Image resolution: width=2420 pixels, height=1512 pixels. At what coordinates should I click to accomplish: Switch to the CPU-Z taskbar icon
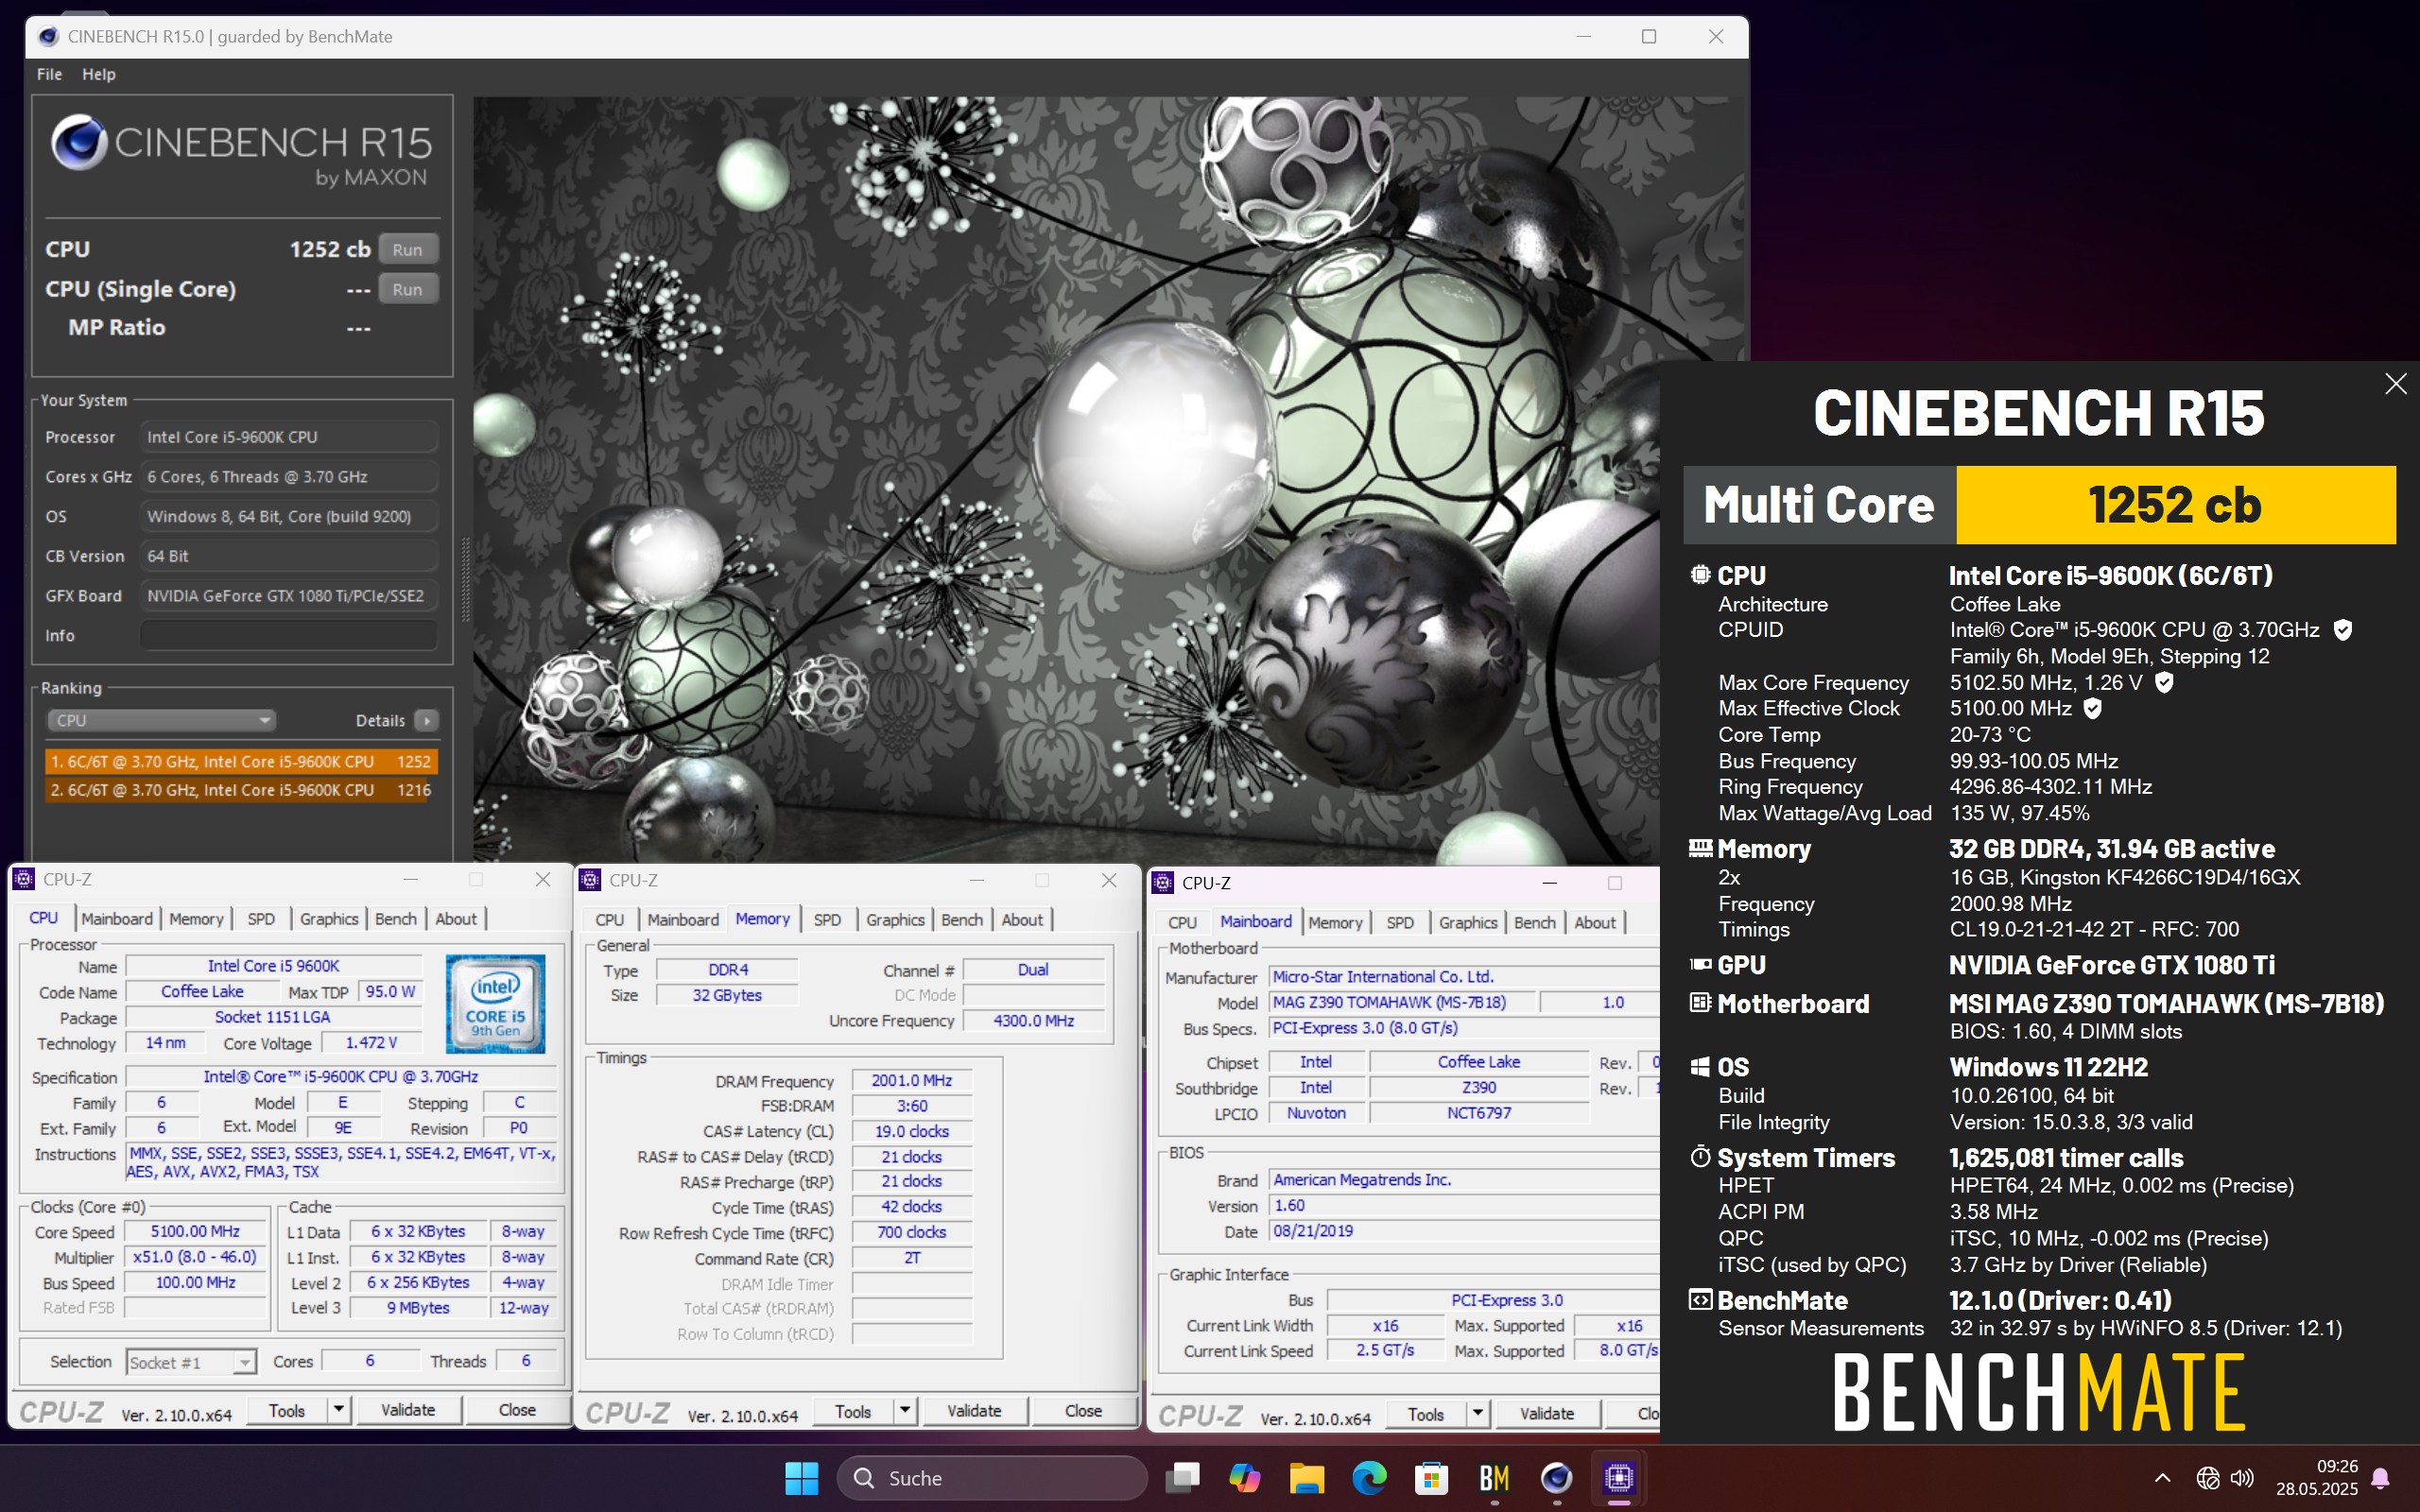(1619, 1477)
